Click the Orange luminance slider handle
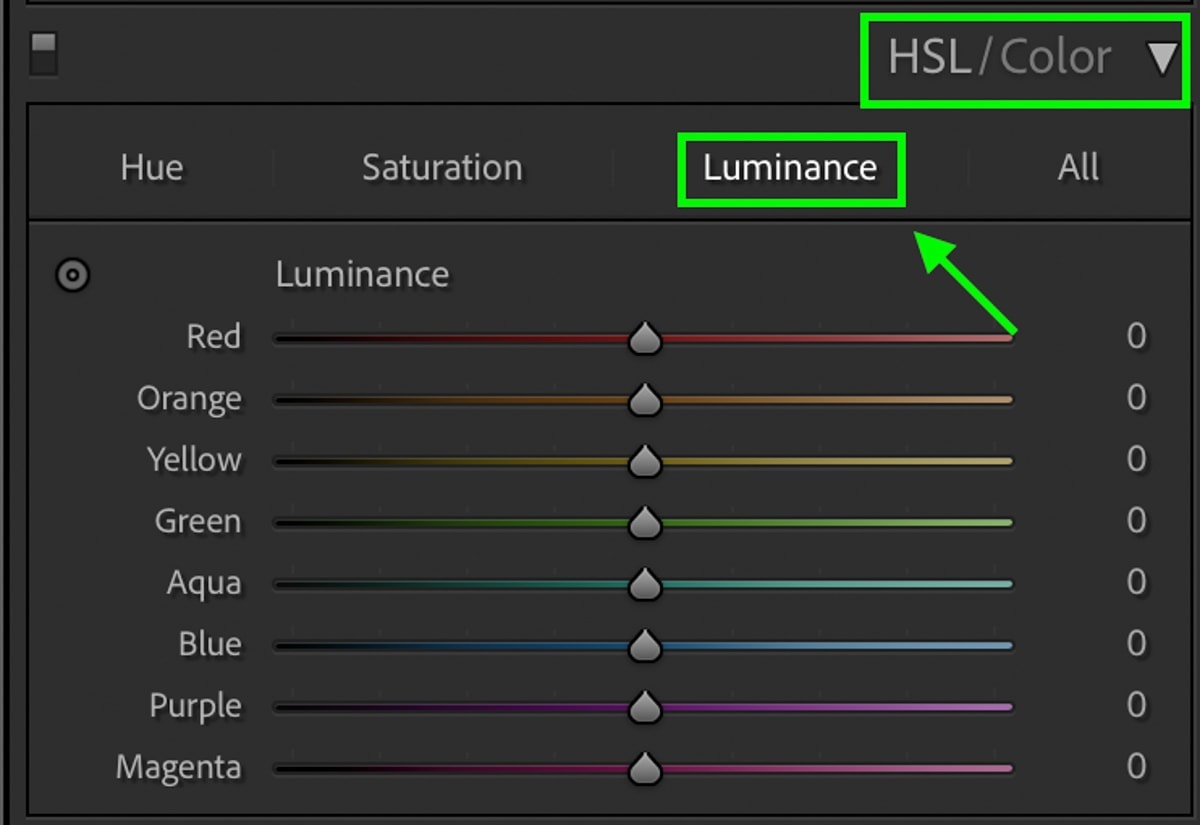 point(645,399)
